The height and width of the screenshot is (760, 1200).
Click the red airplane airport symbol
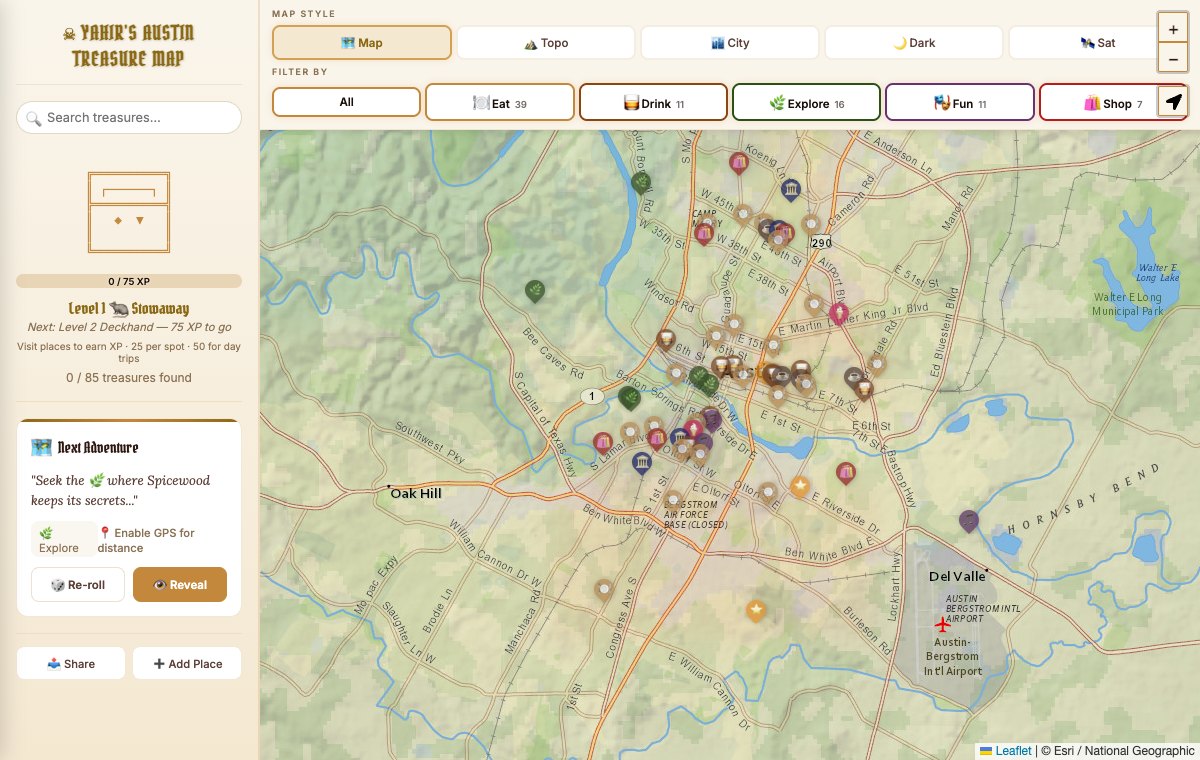[942, 624]
